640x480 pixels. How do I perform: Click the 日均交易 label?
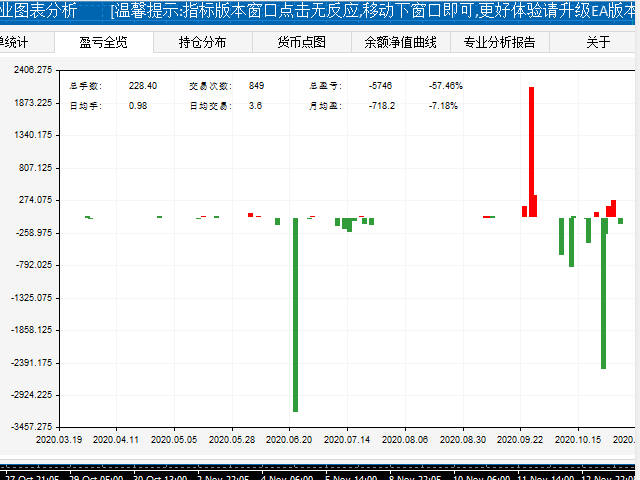210,106
